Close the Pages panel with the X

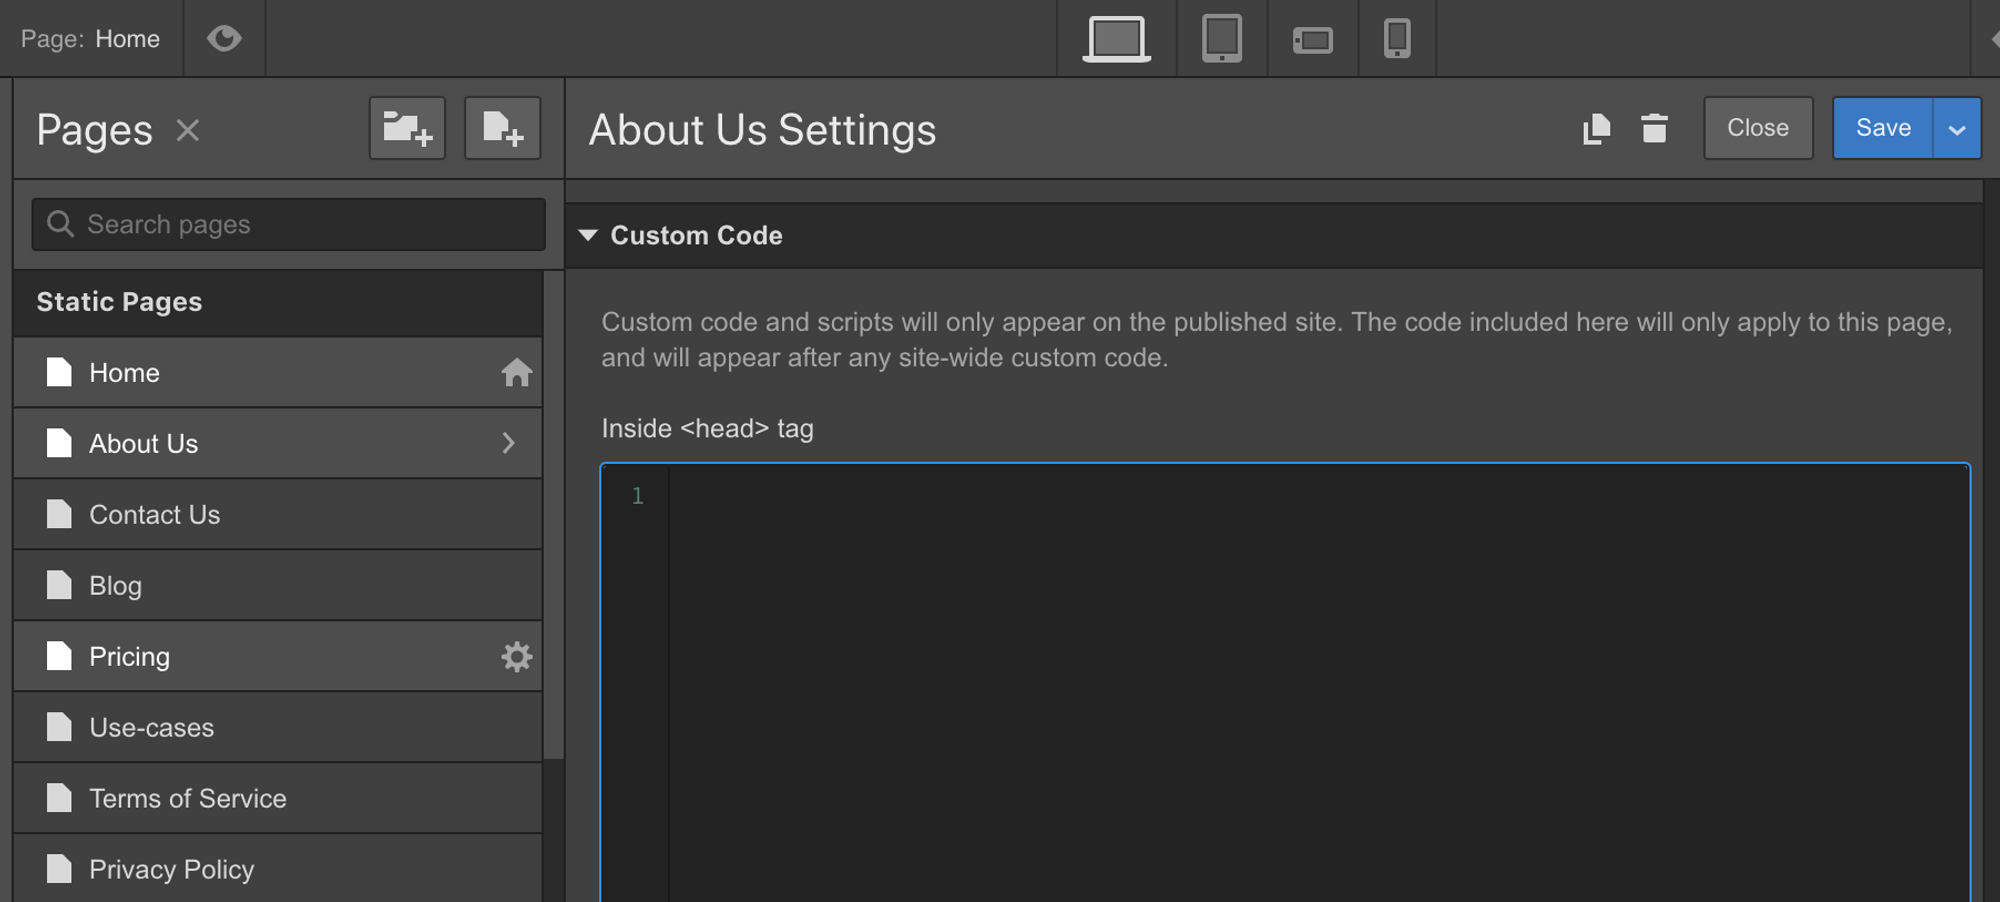[187, 130]
